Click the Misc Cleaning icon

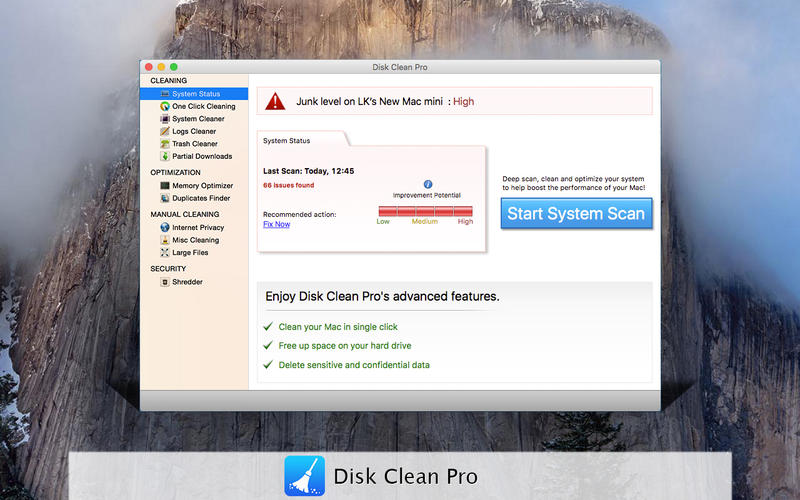coord(164,240)
